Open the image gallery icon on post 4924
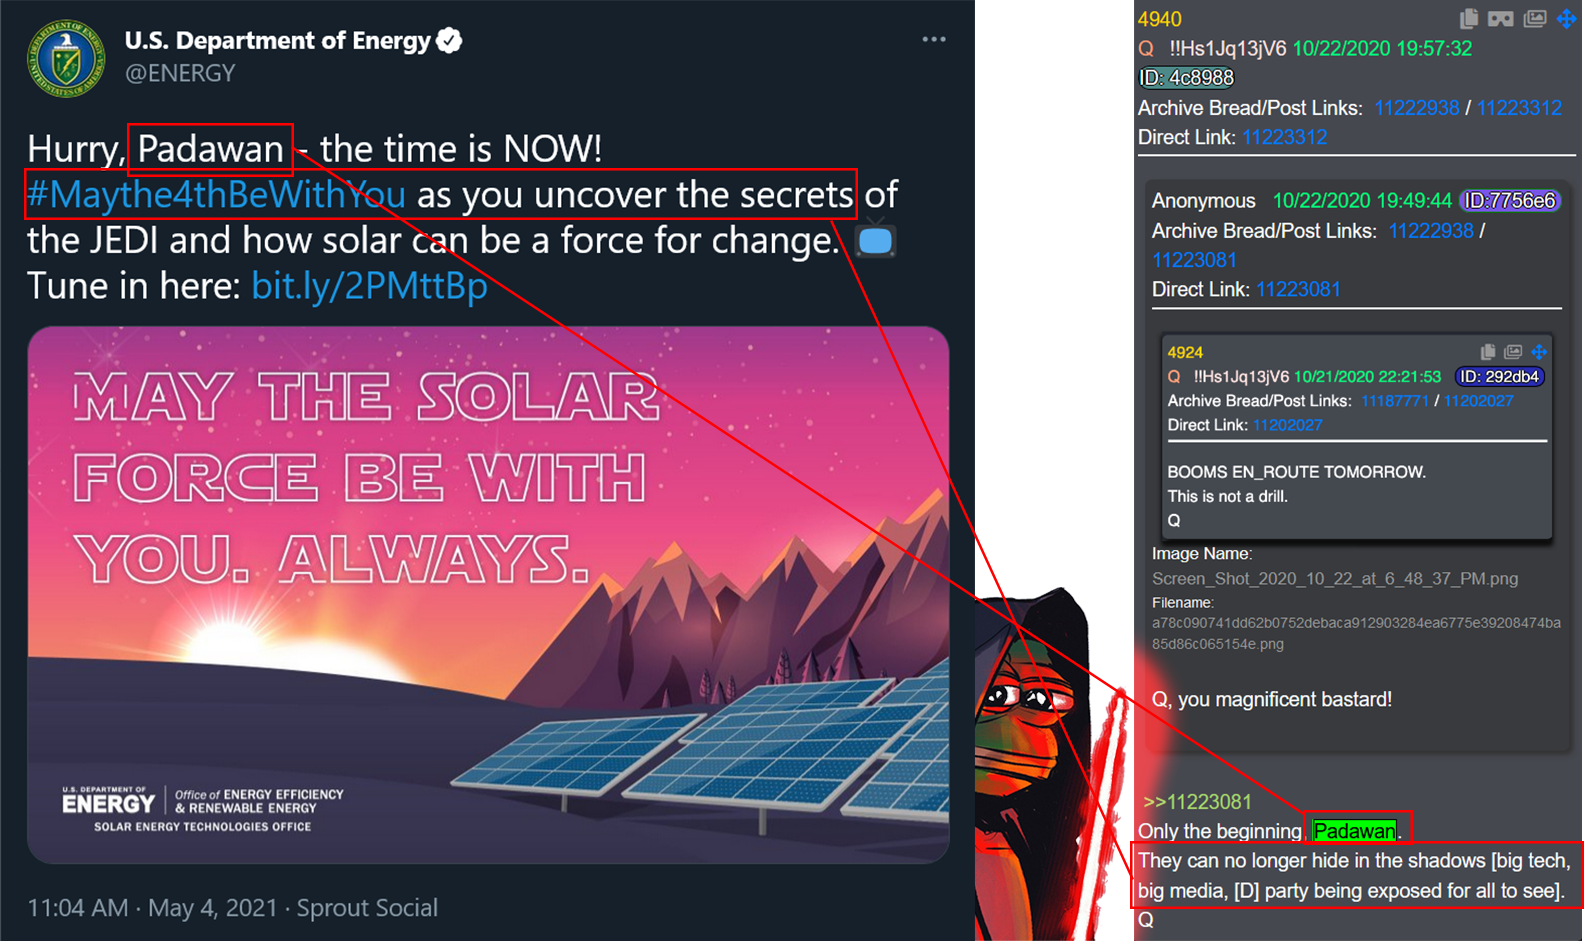Viewport: 1584px width, 941px height. click(1513, 352)
